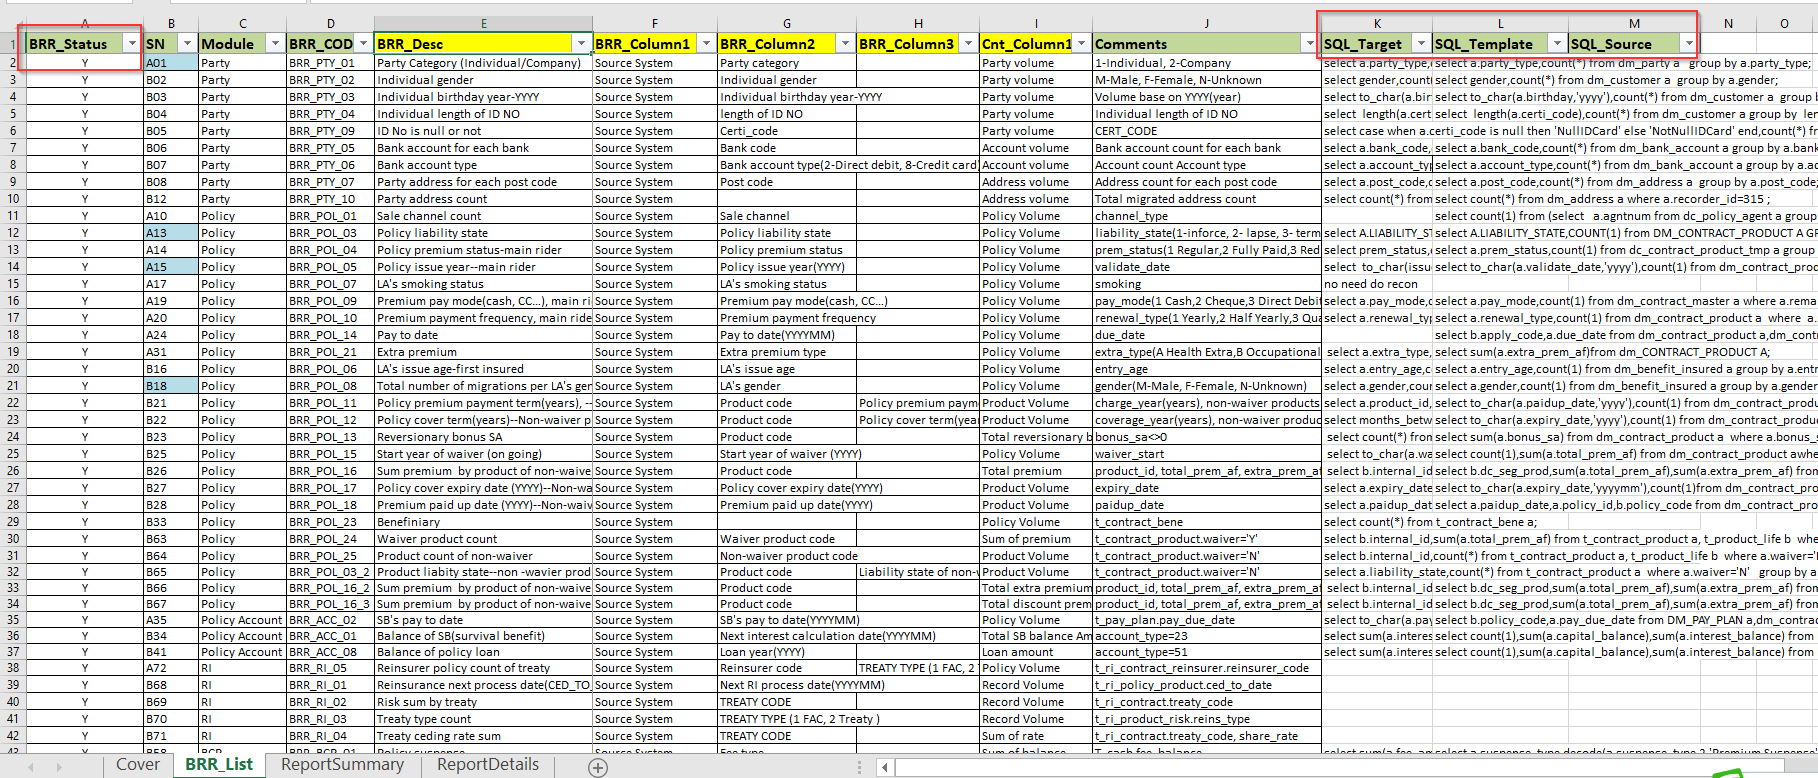1818x778 pixels.
Task: Go to the ReportDetails sheet tab
Action: coord(488,765)
